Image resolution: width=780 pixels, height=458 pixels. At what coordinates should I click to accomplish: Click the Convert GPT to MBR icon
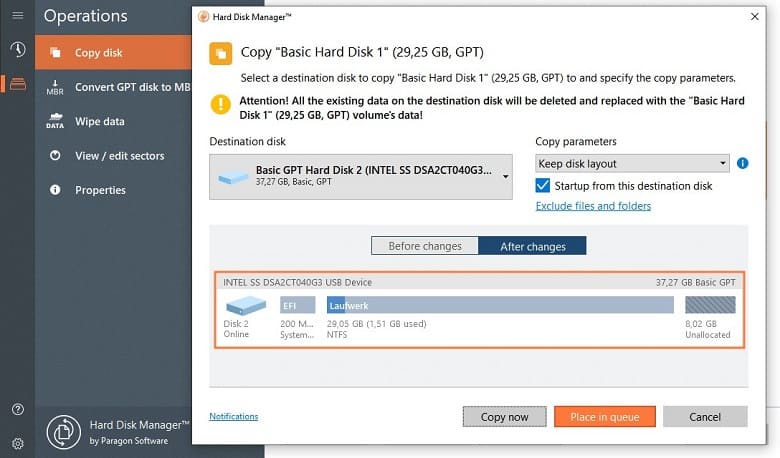point(55,87)
